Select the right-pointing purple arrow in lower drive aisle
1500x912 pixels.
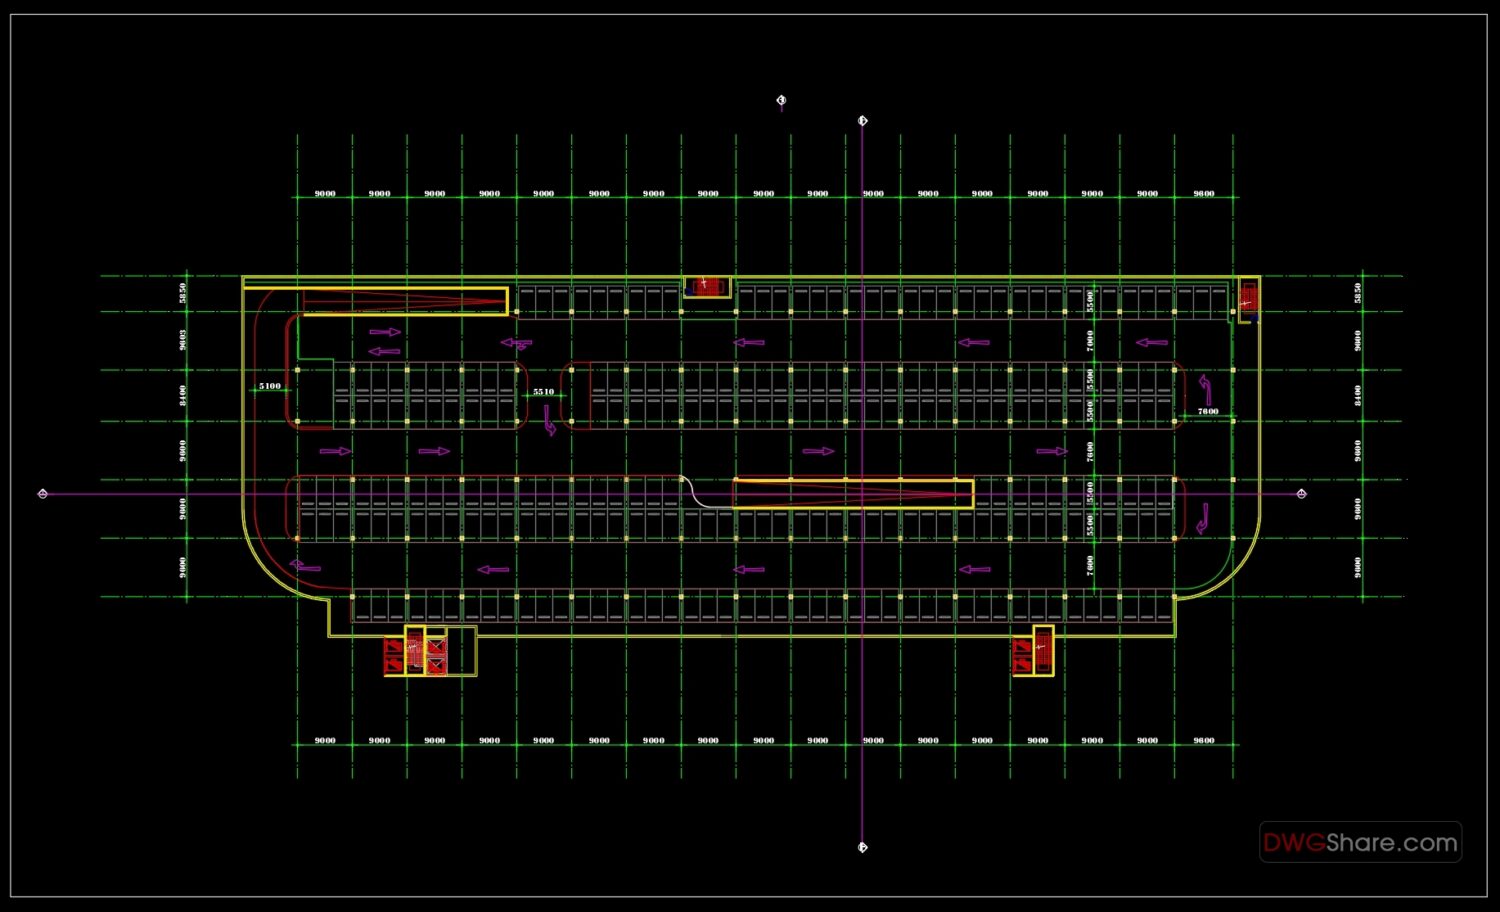click(820, 450)
